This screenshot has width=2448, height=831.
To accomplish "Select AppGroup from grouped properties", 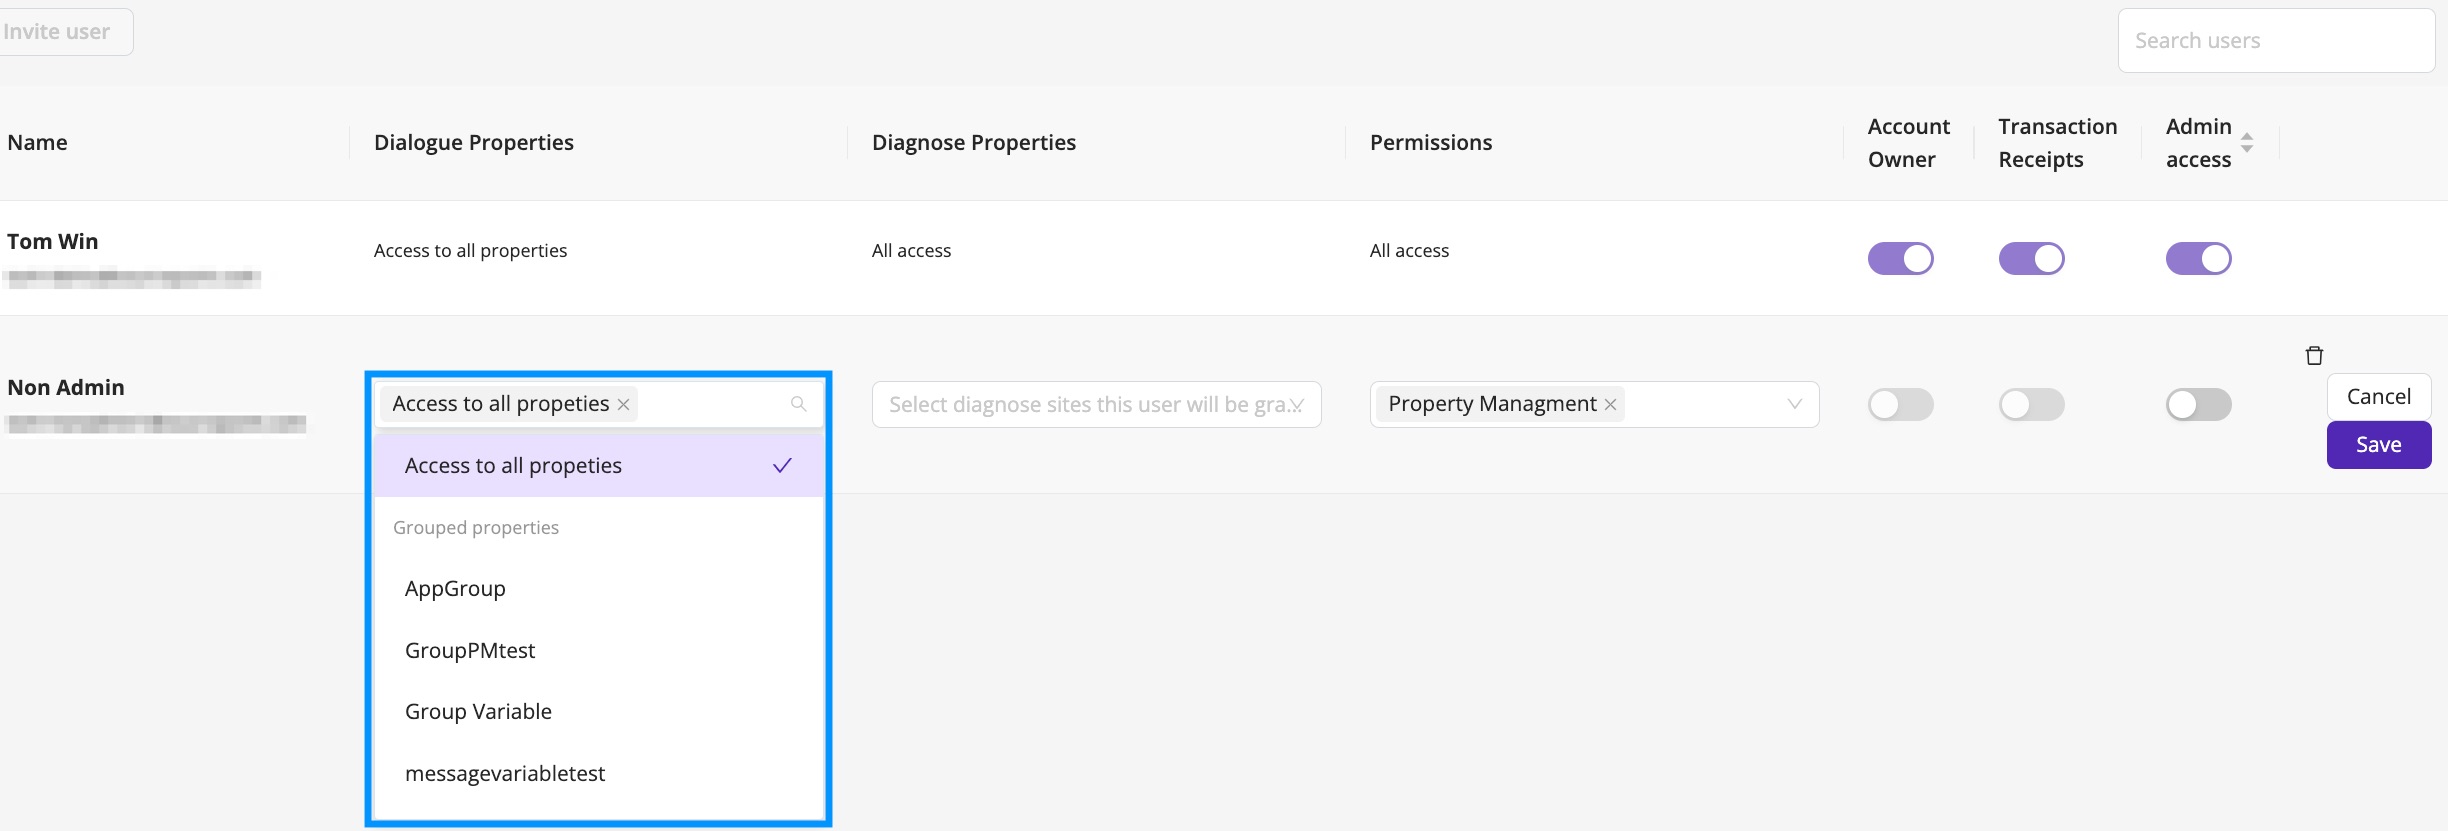I will [599, 589].
